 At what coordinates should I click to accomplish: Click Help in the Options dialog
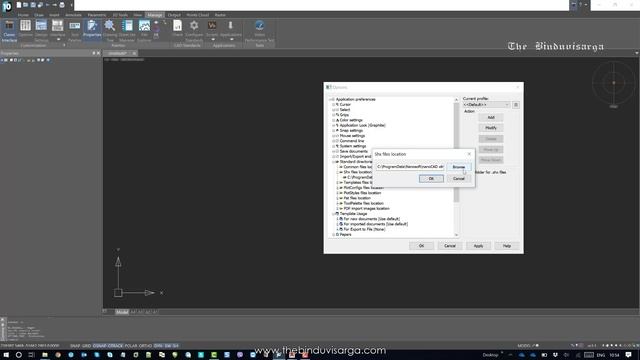[507, 246]
